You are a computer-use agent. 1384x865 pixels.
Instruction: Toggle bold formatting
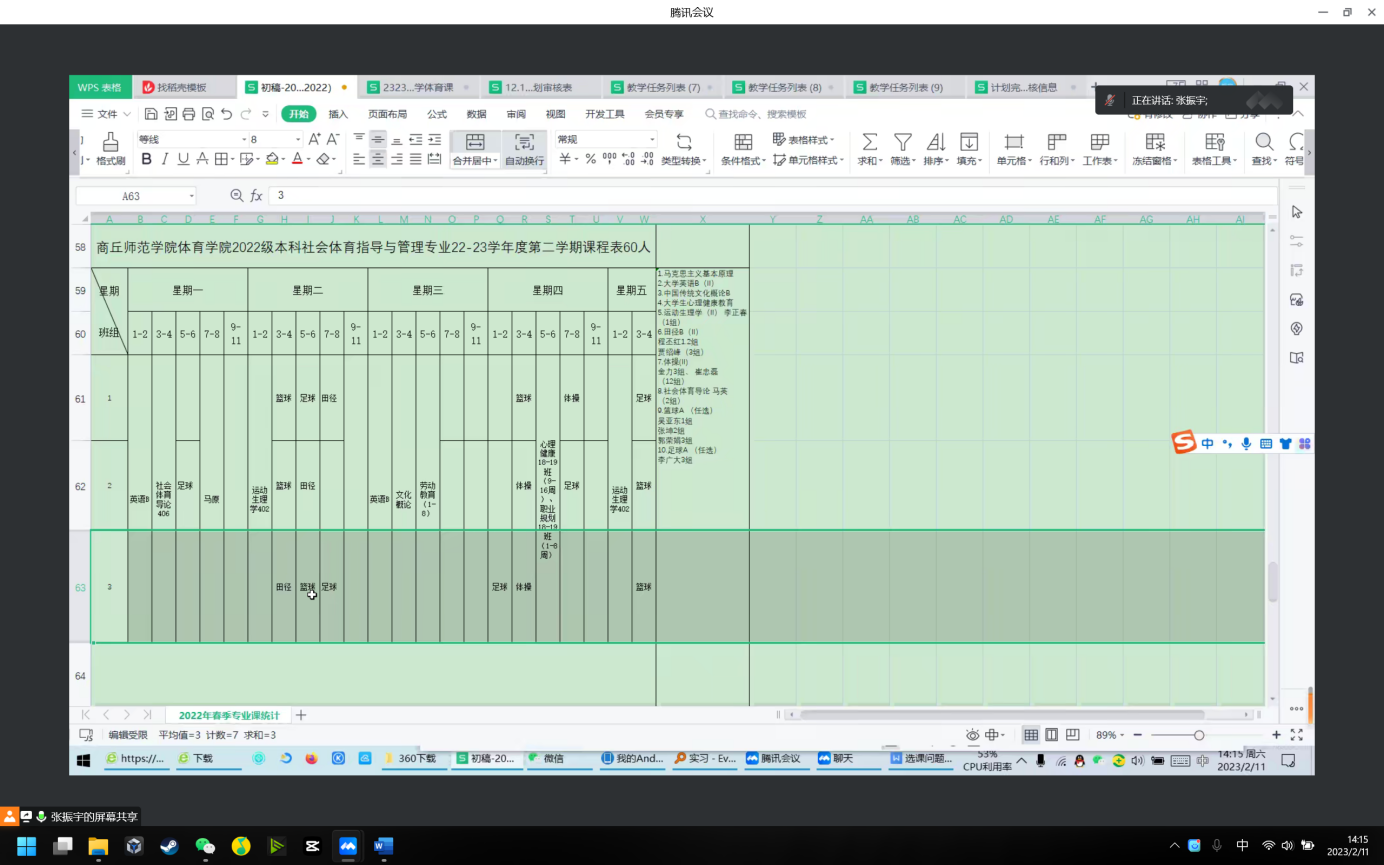(147, 159)
